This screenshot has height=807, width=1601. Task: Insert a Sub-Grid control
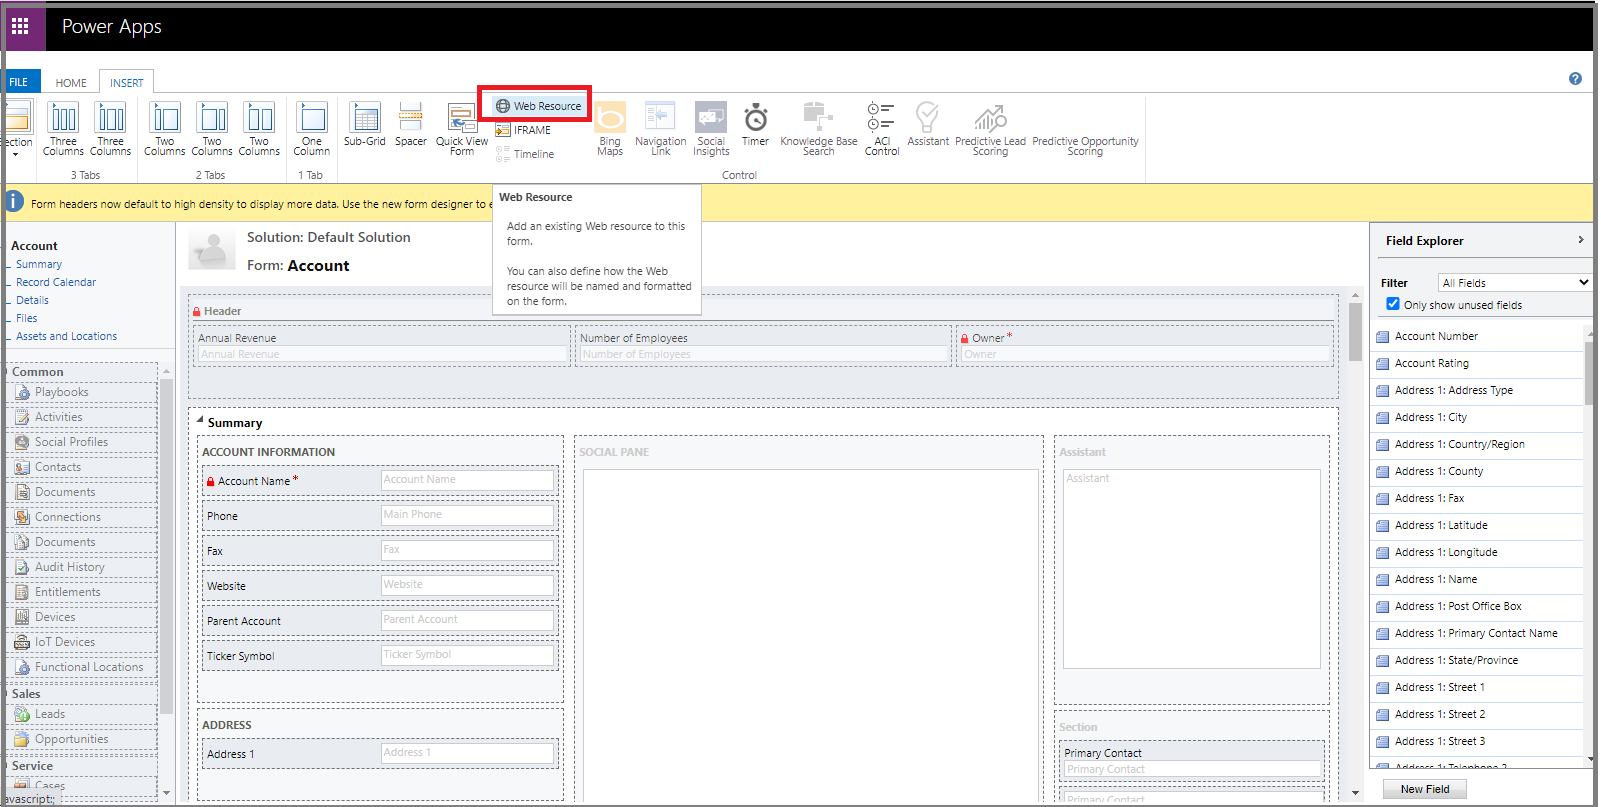point(364,125)
